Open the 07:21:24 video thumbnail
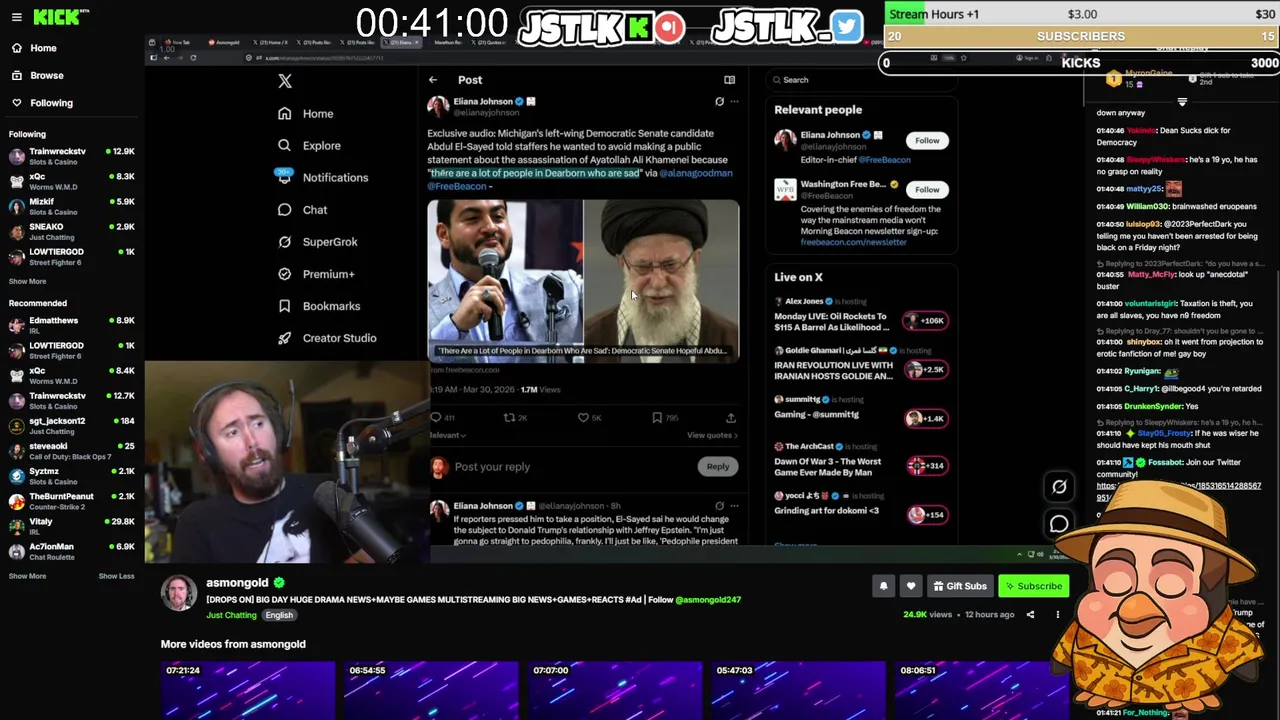The width and height of the screenshot is (1280, 720). click(x=248, y=691)
